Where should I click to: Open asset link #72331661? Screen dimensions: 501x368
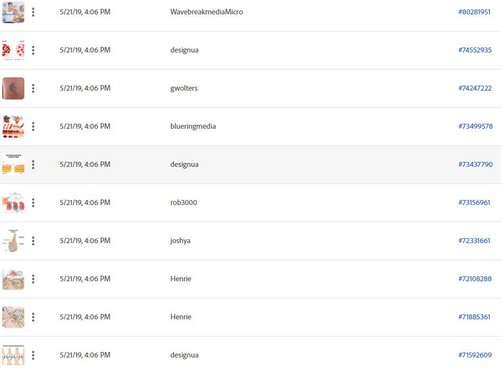[x=474, y=241]
